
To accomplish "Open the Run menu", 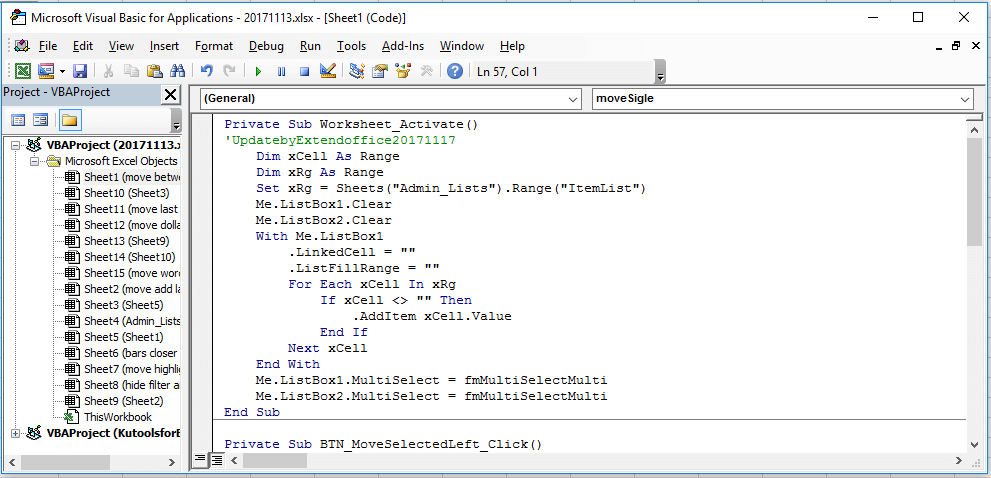I will pos(310,46).
